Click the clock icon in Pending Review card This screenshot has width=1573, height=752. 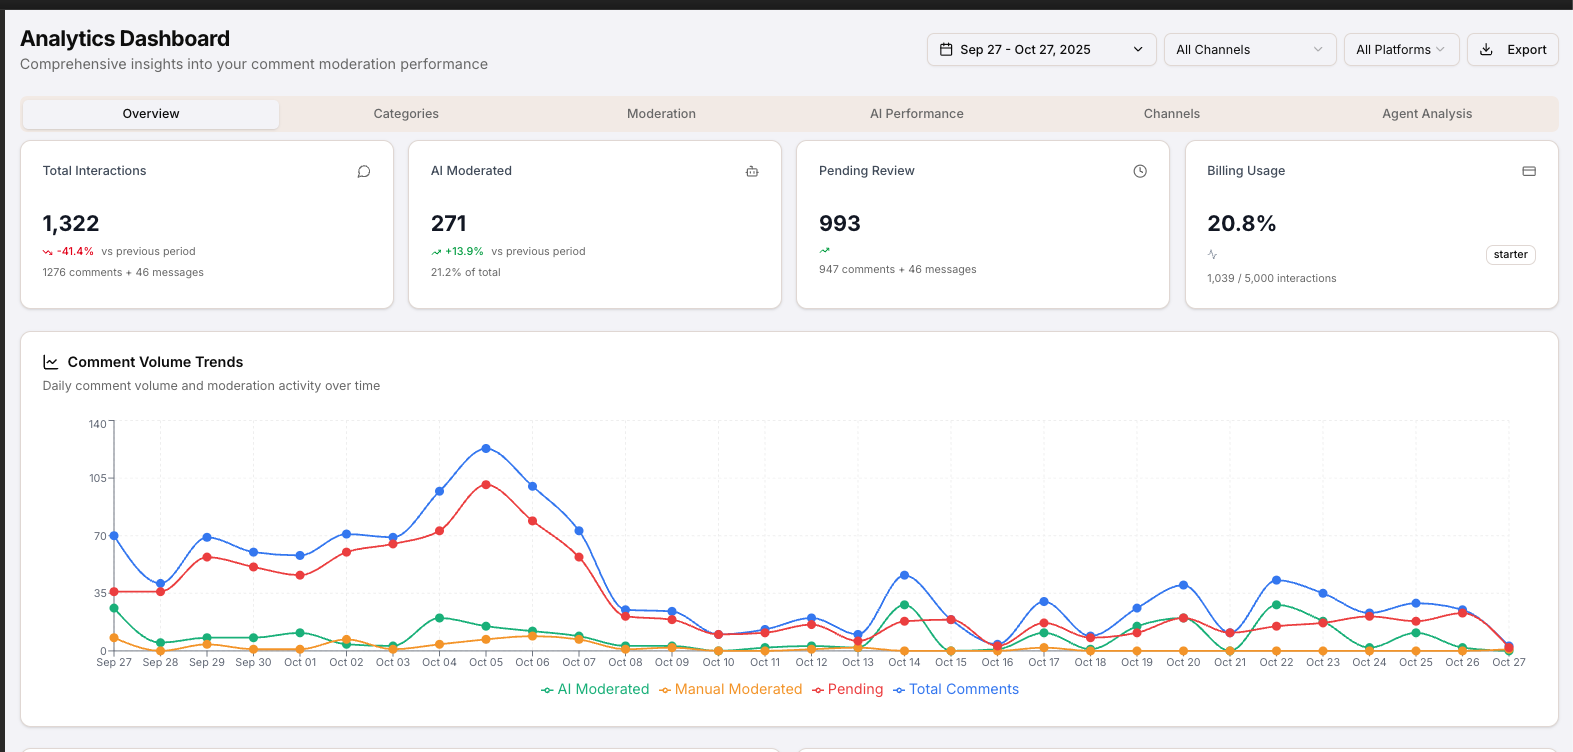coord(1140,171)
